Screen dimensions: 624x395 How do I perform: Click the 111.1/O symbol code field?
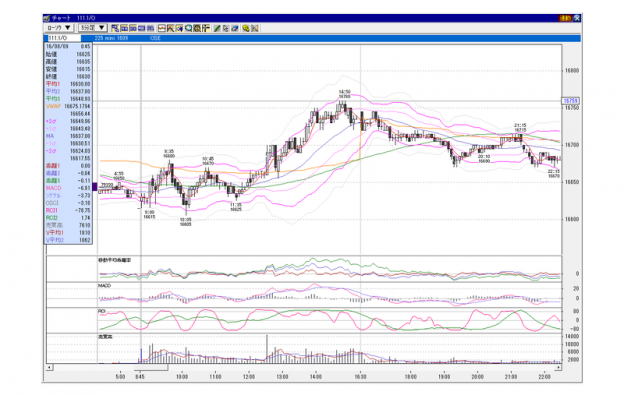pyautogui.click(x=64, y=38)
